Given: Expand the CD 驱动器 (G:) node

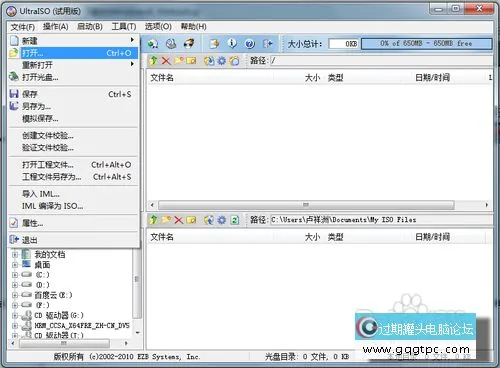Looking at the screenshot, I should tap(15, 315).
